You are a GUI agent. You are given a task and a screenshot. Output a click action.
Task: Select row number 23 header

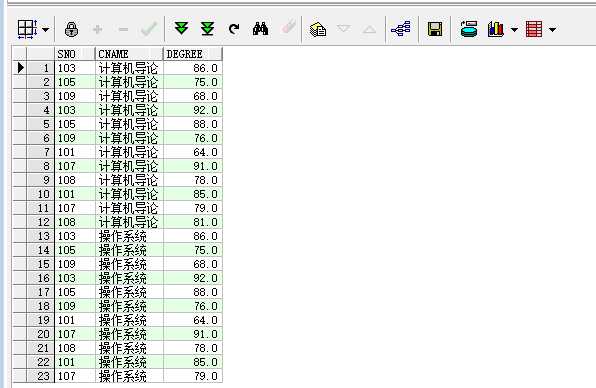click(41, 376)
